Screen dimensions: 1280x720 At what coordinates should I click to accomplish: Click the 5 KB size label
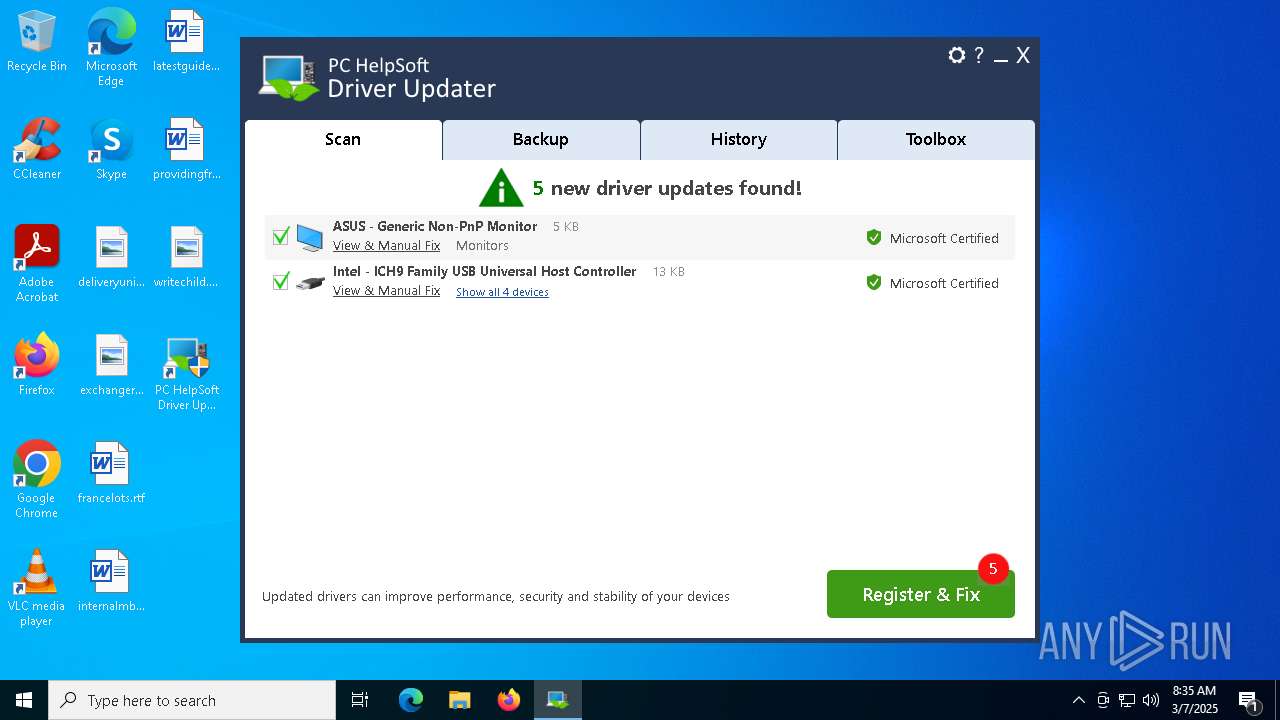pyautogui.click(x=566, y=227)
